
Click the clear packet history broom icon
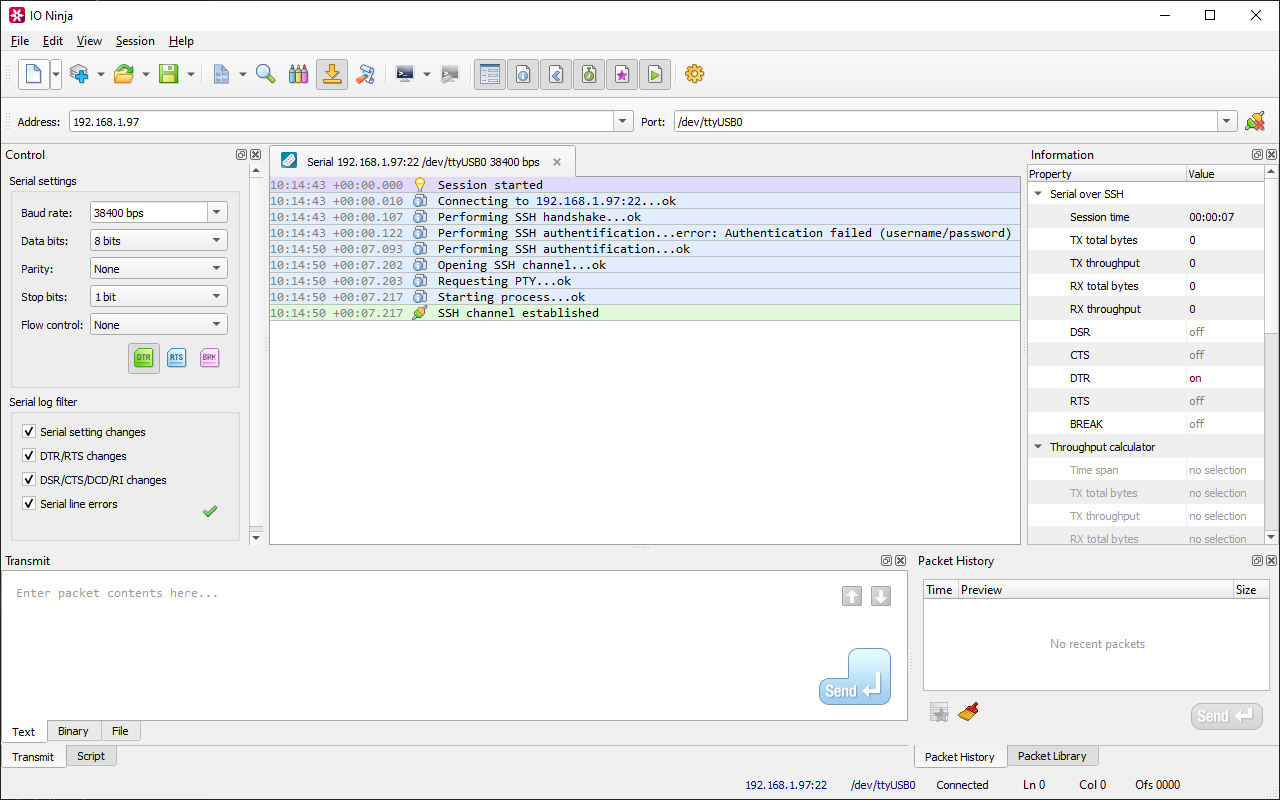pyautogui.click(x=968, y=712)
